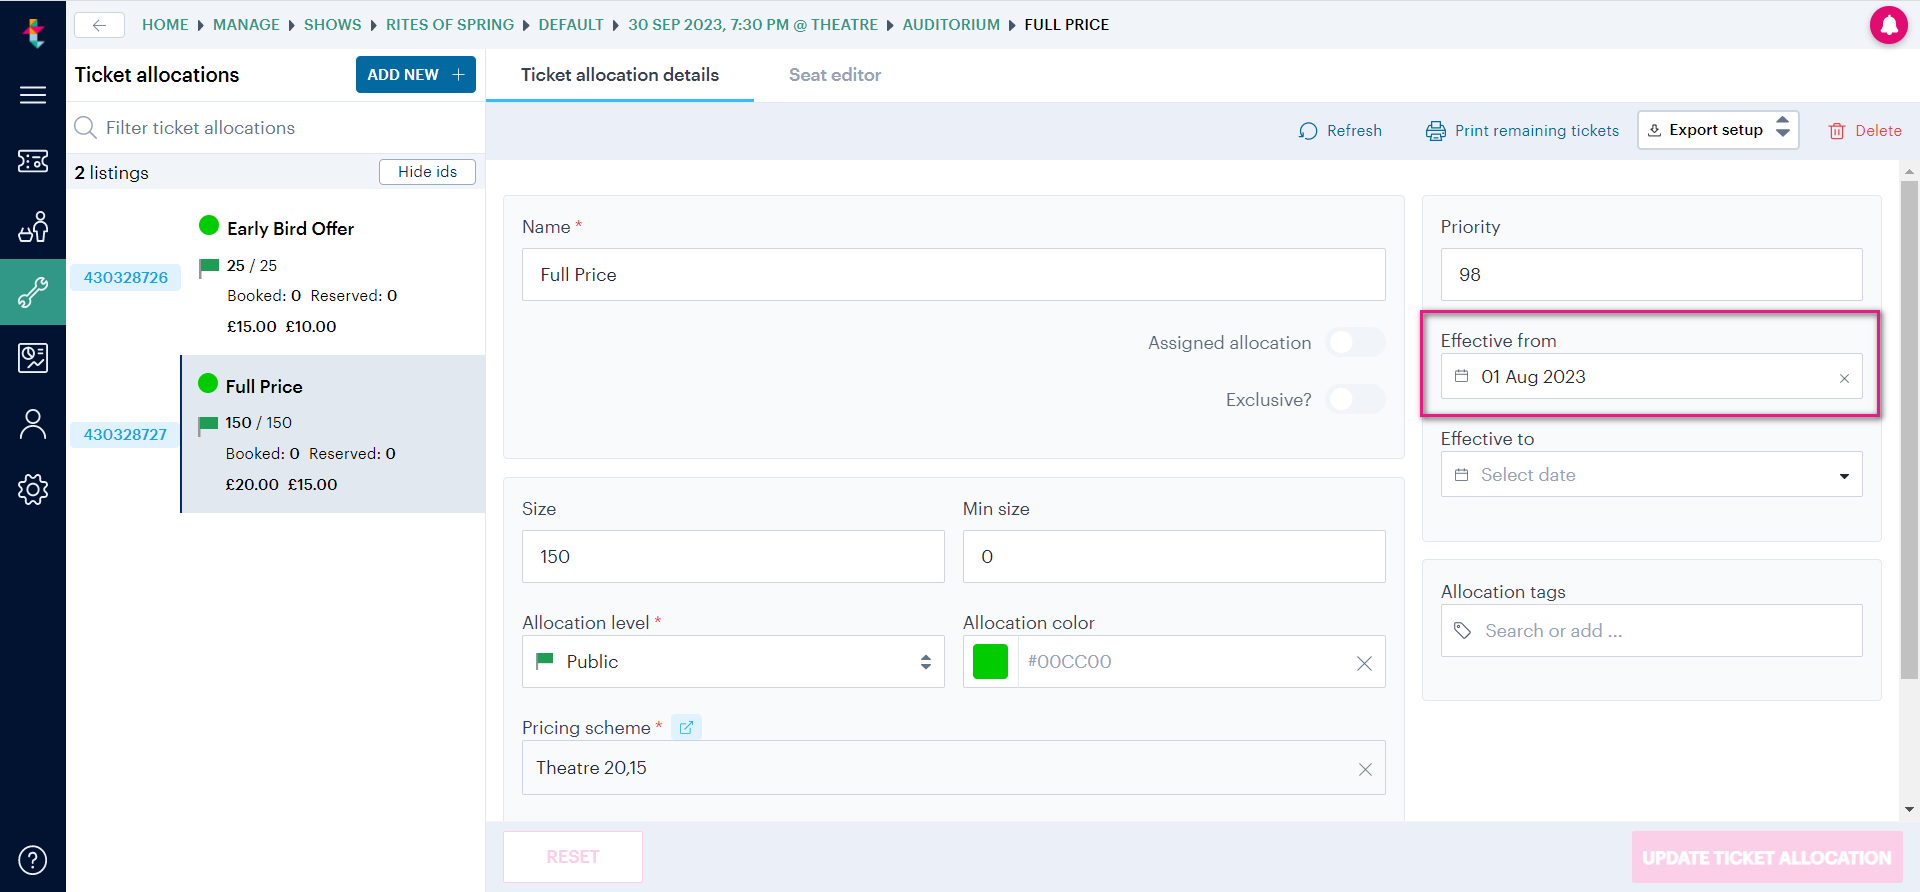Viewport: 1920px width, 892px height.
Task: Open the Allocation level Public dropdown
Action: (733, 661)
